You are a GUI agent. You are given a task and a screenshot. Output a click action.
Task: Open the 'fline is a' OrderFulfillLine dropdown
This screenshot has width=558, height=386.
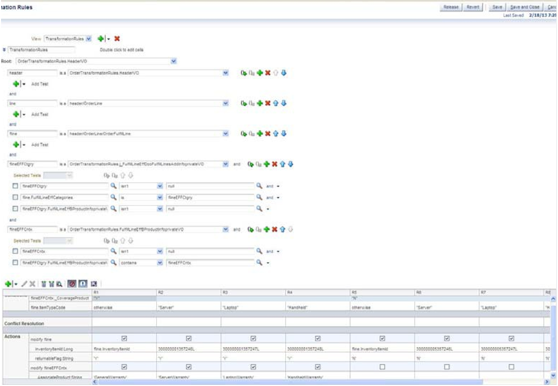click(x=226, y=133)
